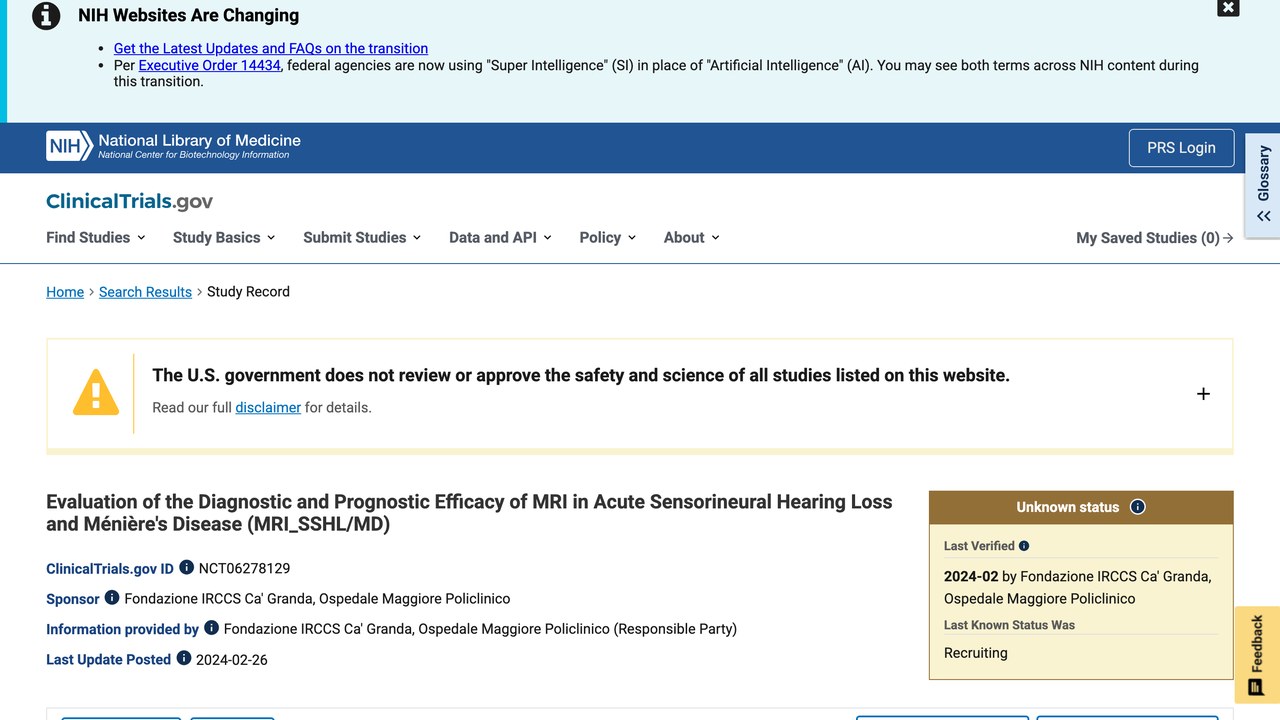The width and height of the screenshot is (1280, 720).
Task: Click the Study Record breadcrumb text
Action: [x=248, y=292]
